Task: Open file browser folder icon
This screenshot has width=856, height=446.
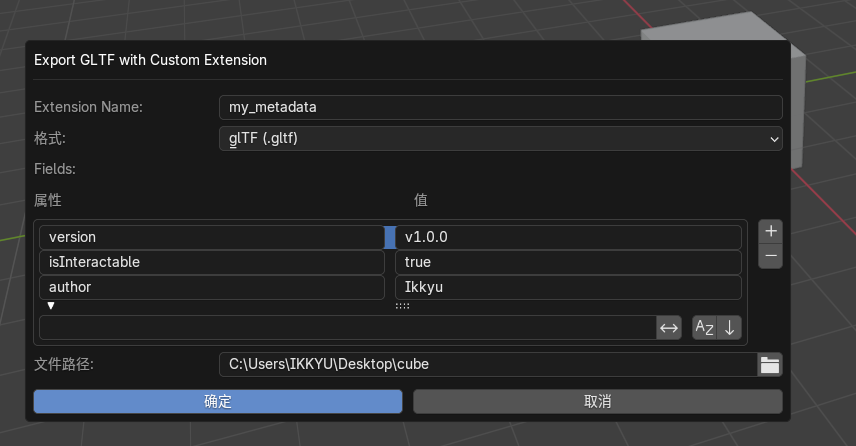Action: (x=770, y=365)
